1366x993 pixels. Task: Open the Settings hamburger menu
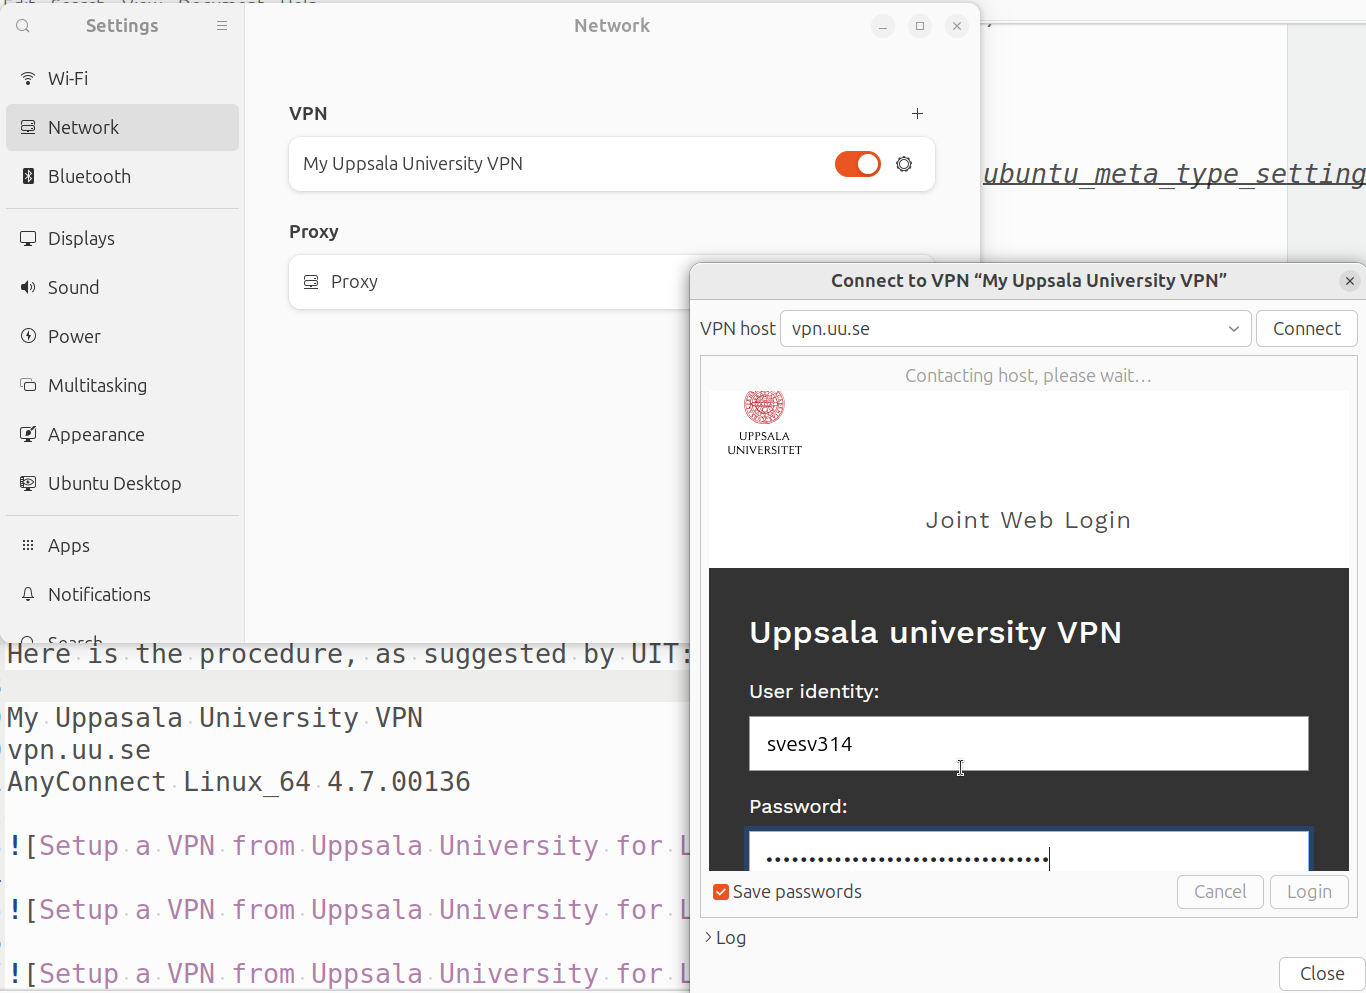[x=221, y=26]
